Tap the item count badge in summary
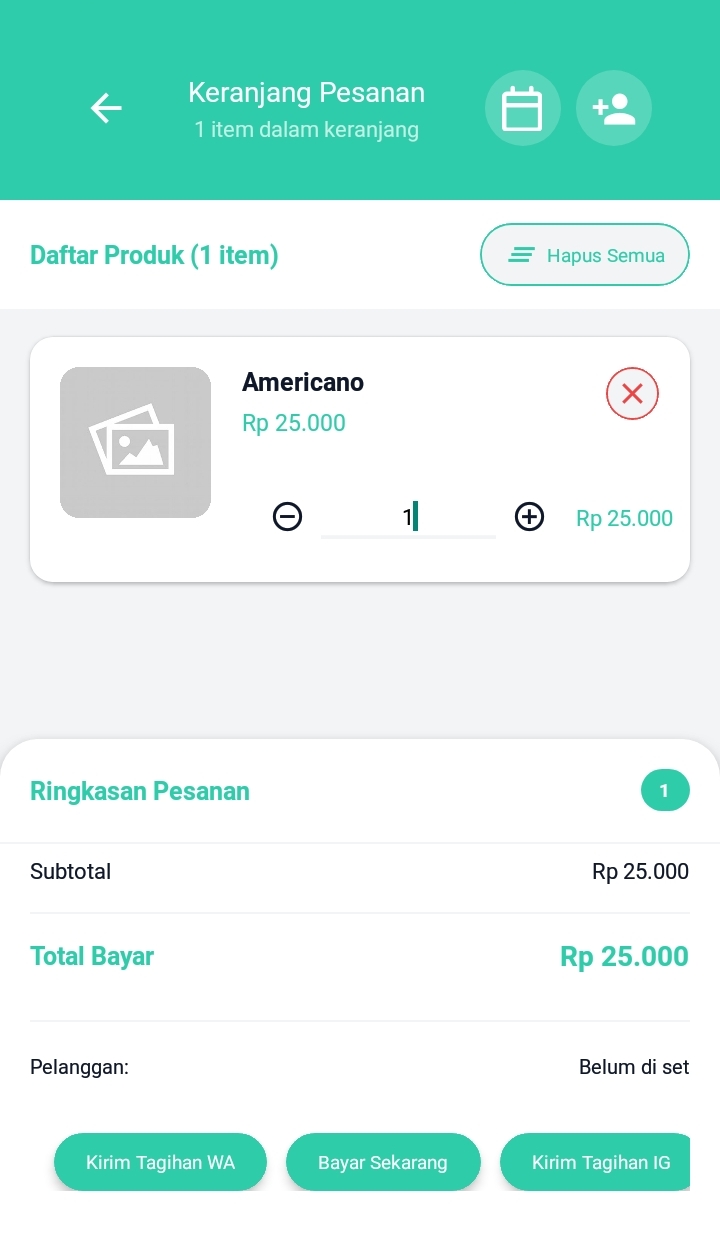The image size is (720, 1236). [x=665, y=791]
